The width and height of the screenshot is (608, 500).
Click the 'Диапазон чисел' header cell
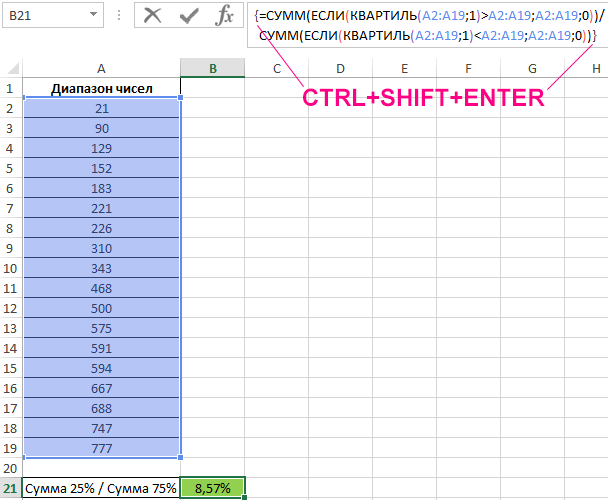pyautogui.click(x=102, y=88)
